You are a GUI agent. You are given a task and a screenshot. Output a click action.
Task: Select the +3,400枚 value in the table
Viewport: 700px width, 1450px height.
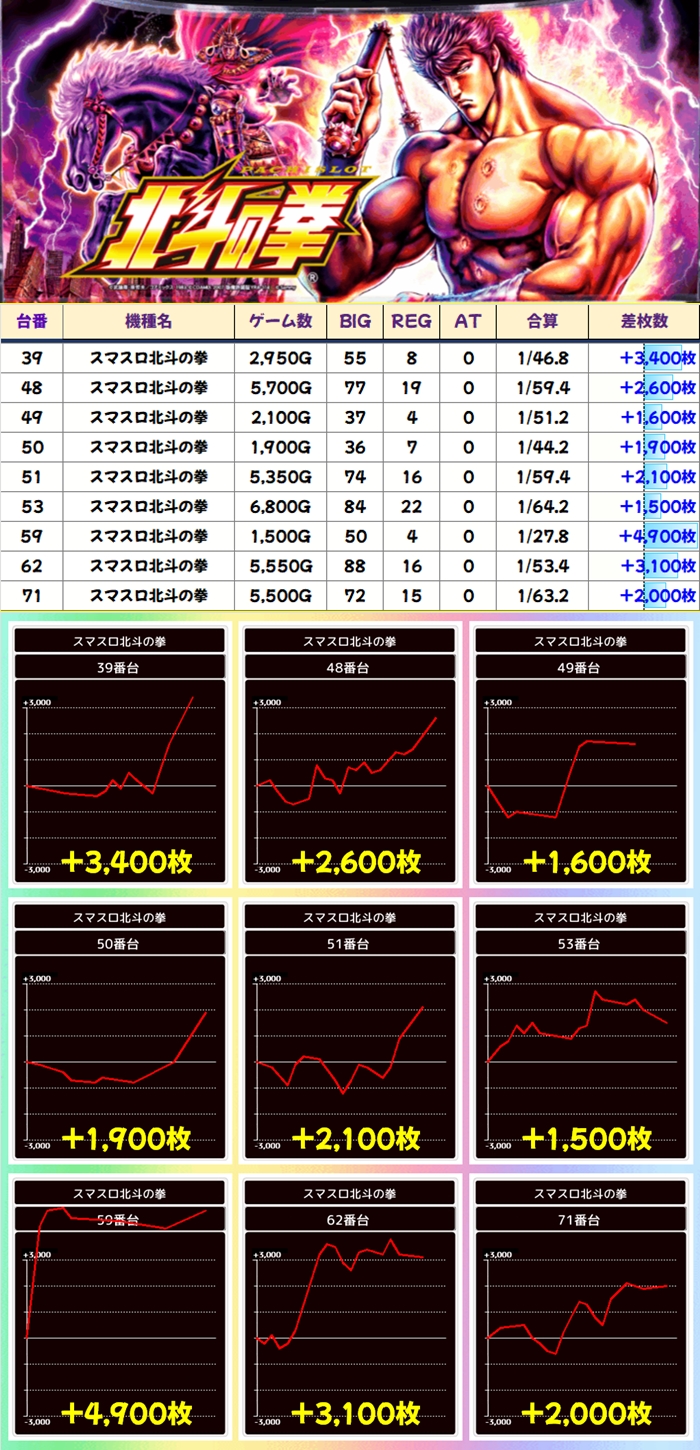click(x=657, y=358)
